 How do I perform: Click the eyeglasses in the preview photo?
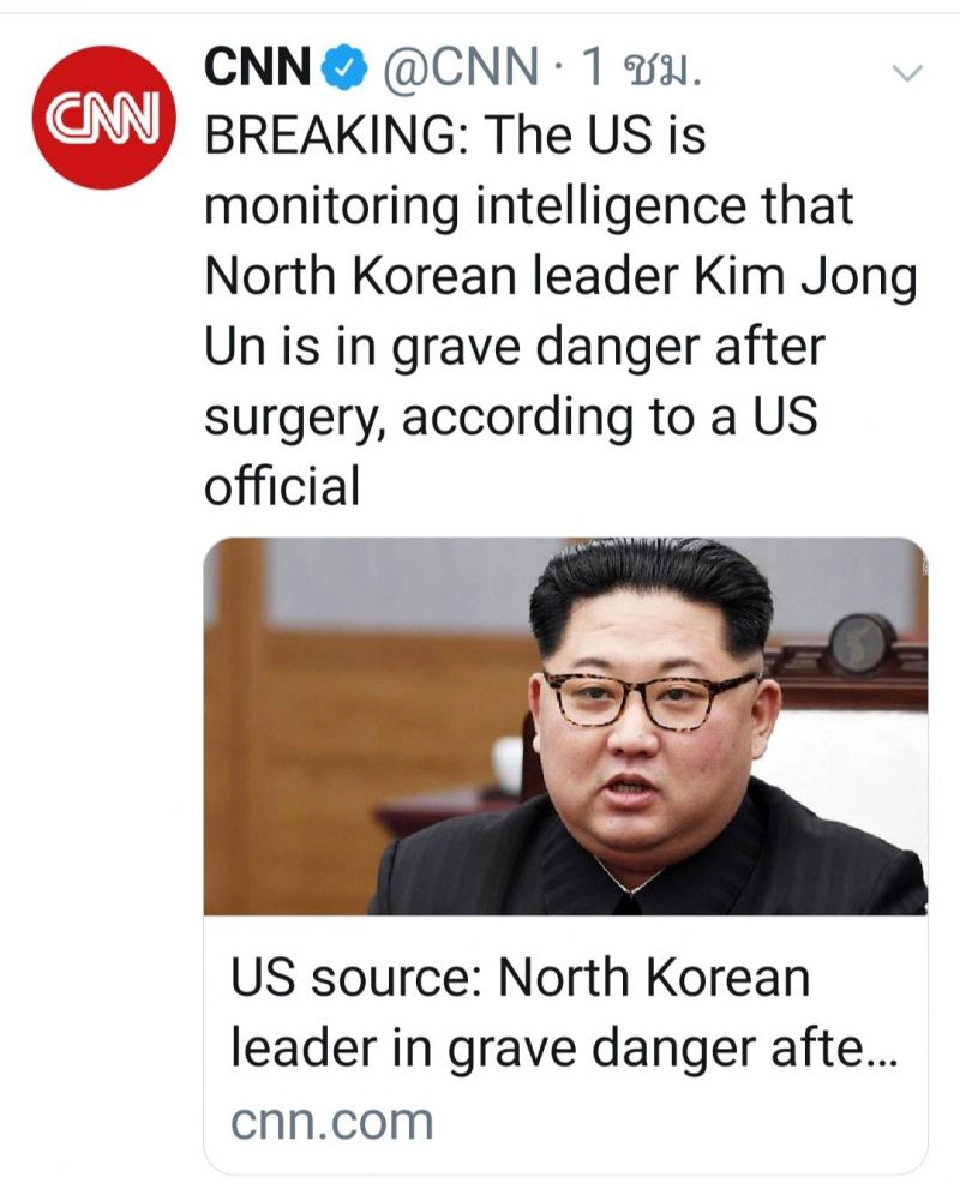pyautogui.click(x=651, y=699)
